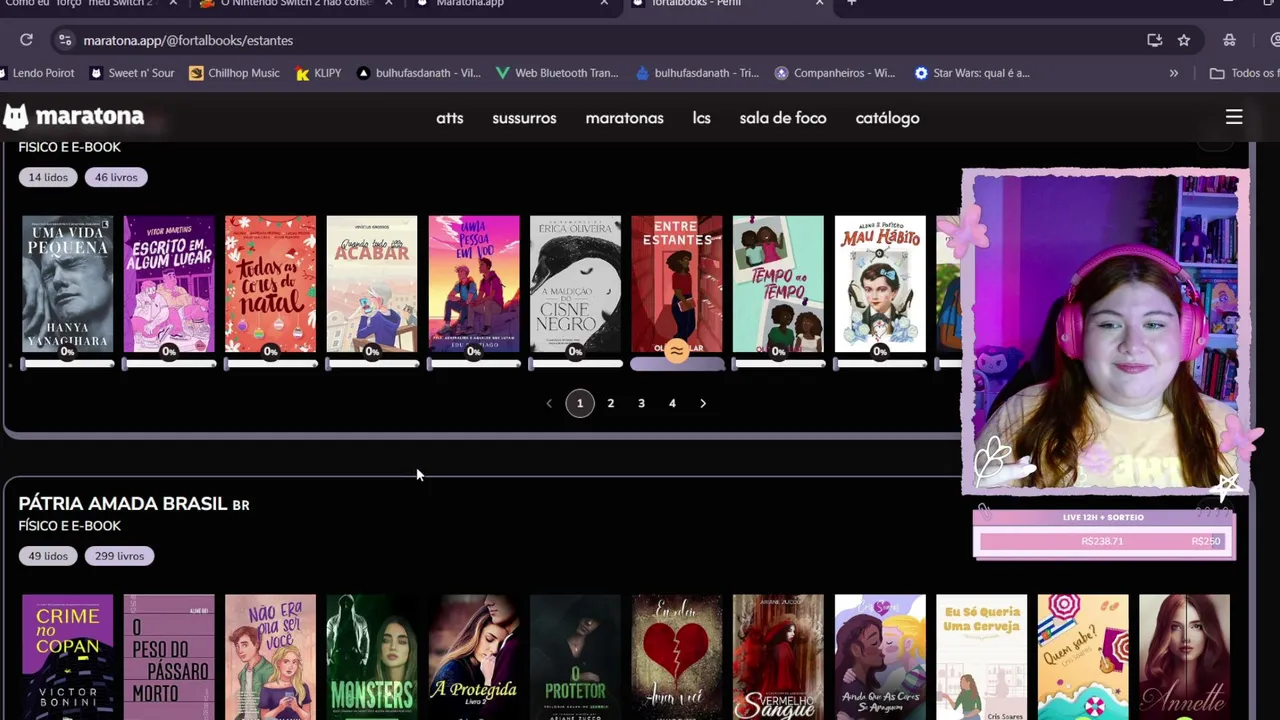1280x720 pixels.
Task: Open the Companheiros - Wi... bookmark
Action: pyautogui.click(x=835, y=73)
